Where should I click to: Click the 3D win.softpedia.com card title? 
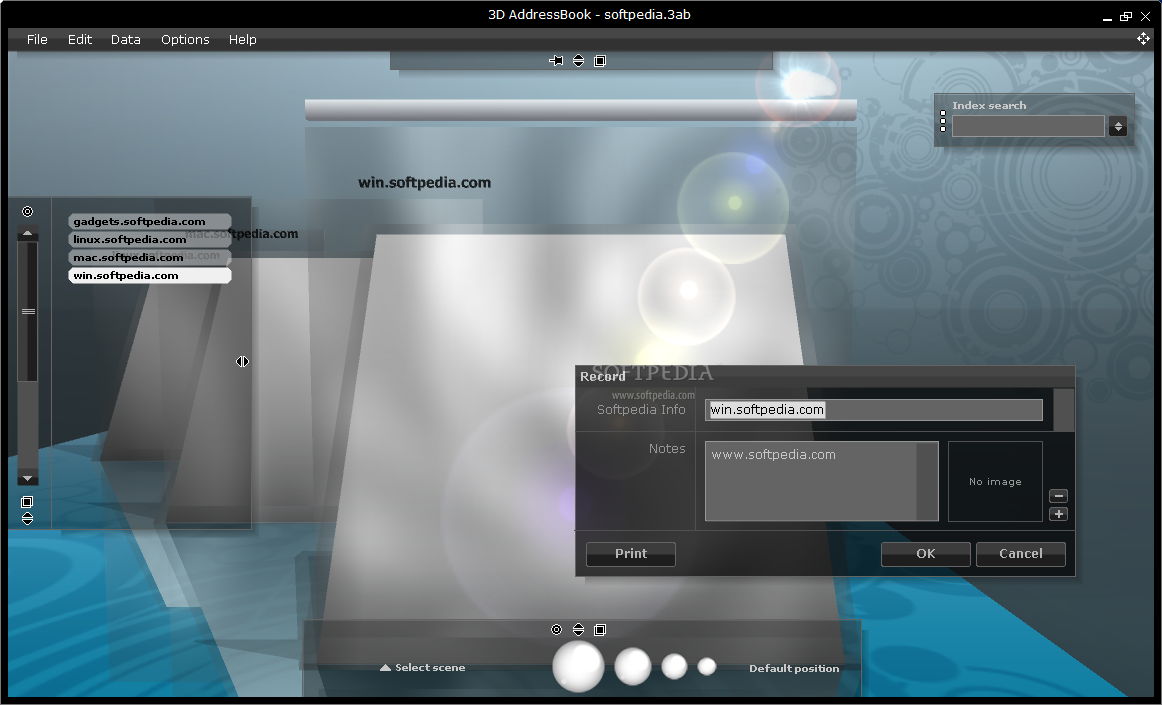pyautogui.click(x=425, y=182)
